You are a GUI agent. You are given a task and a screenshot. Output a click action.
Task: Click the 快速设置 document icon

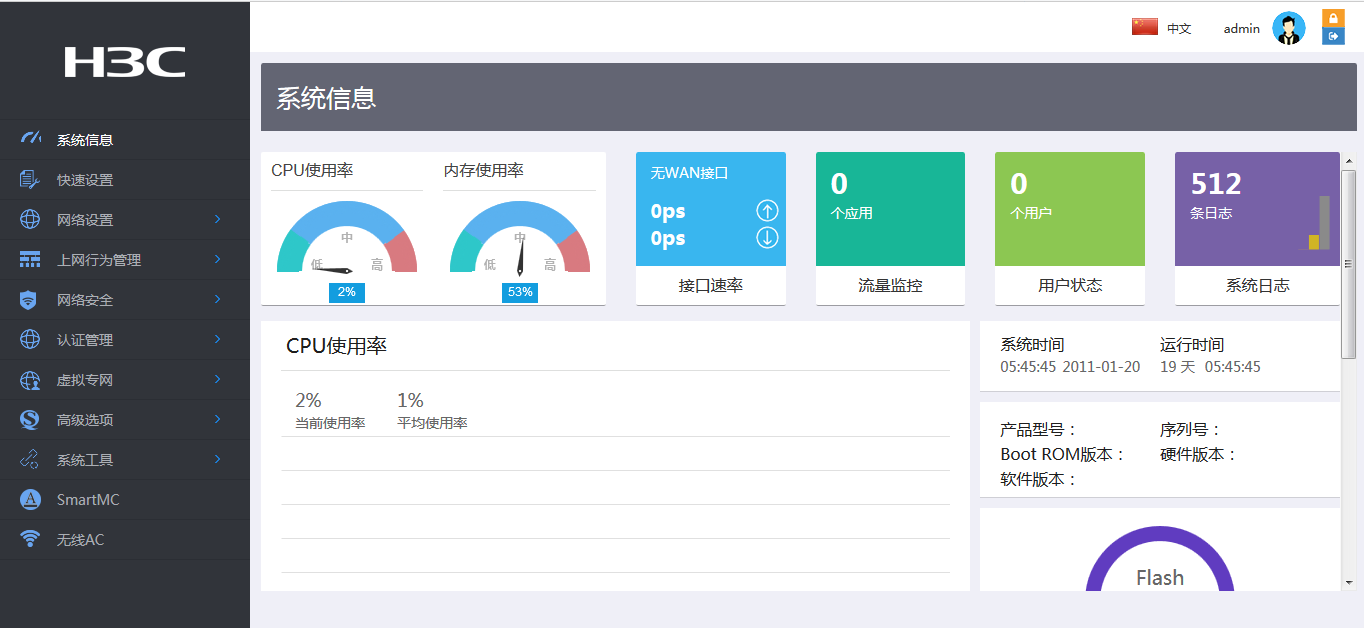[x=30, y=179]
